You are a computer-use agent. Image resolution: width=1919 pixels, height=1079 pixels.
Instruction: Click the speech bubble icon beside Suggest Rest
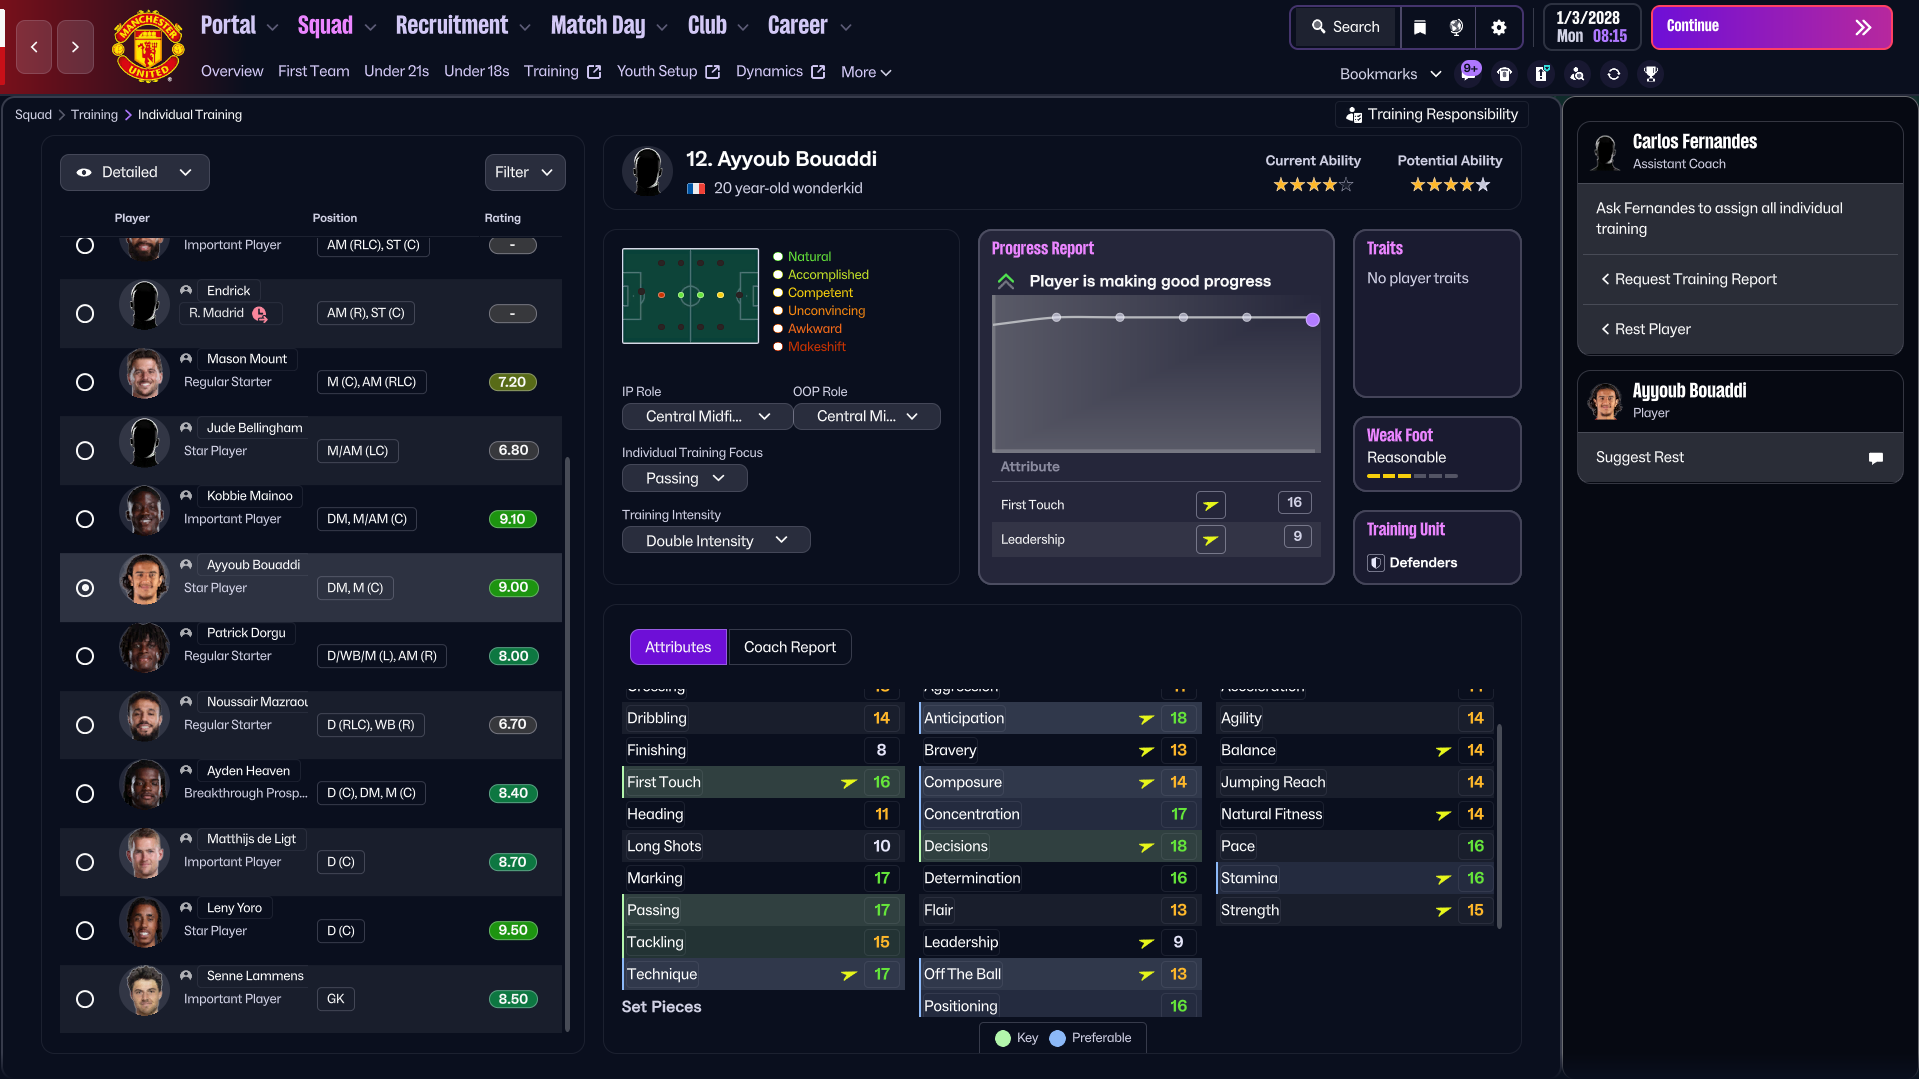pos(1876,458)
